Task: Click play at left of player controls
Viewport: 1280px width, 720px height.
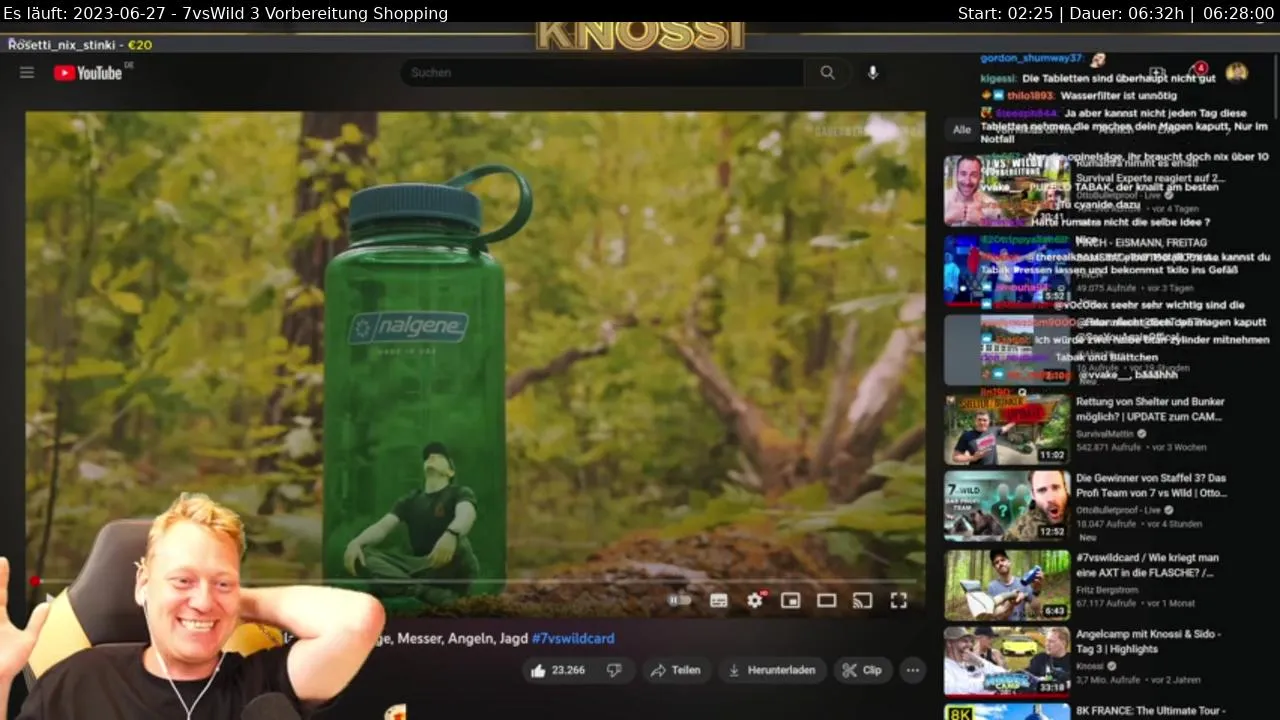Action: [48, 600]
